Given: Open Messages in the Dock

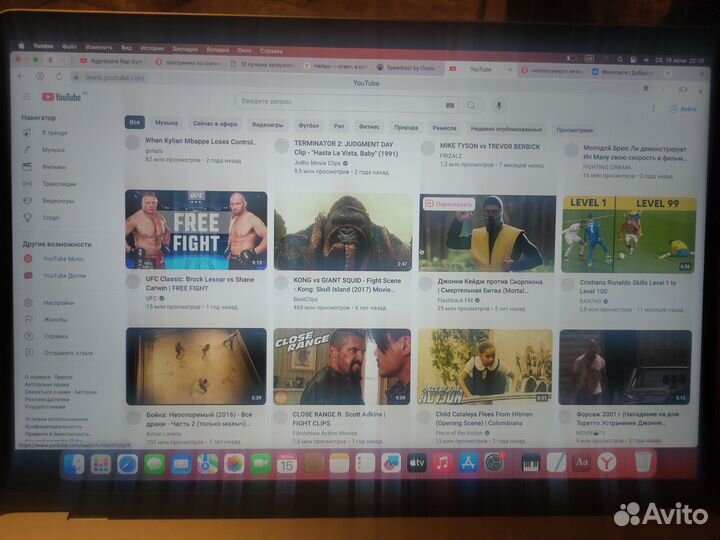Looking at the screenshot, I should tap(154, 464).
